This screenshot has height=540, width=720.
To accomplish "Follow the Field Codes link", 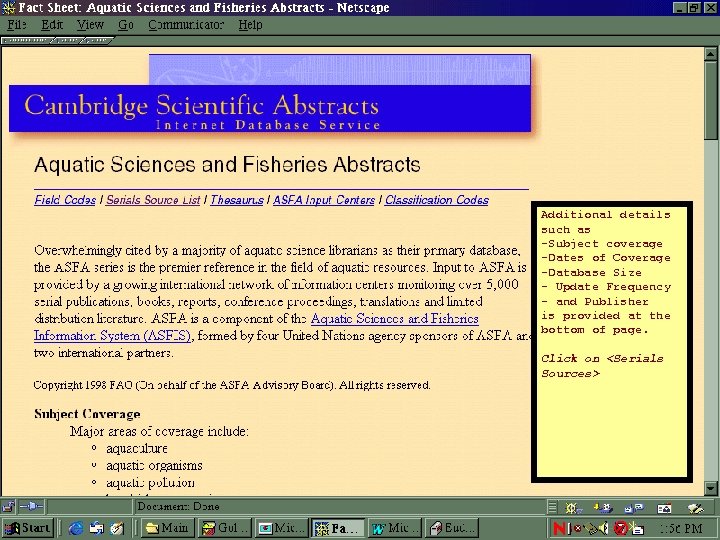I will point(65,200).
